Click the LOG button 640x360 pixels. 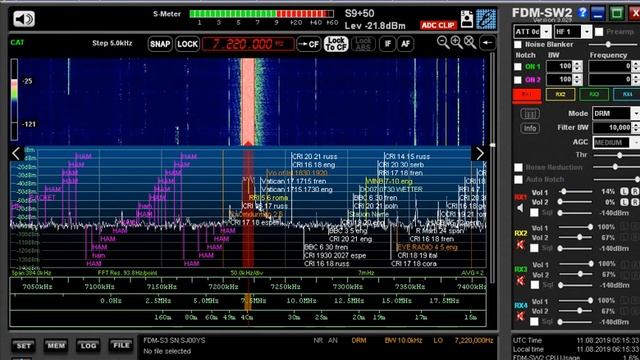coord(88,346)
